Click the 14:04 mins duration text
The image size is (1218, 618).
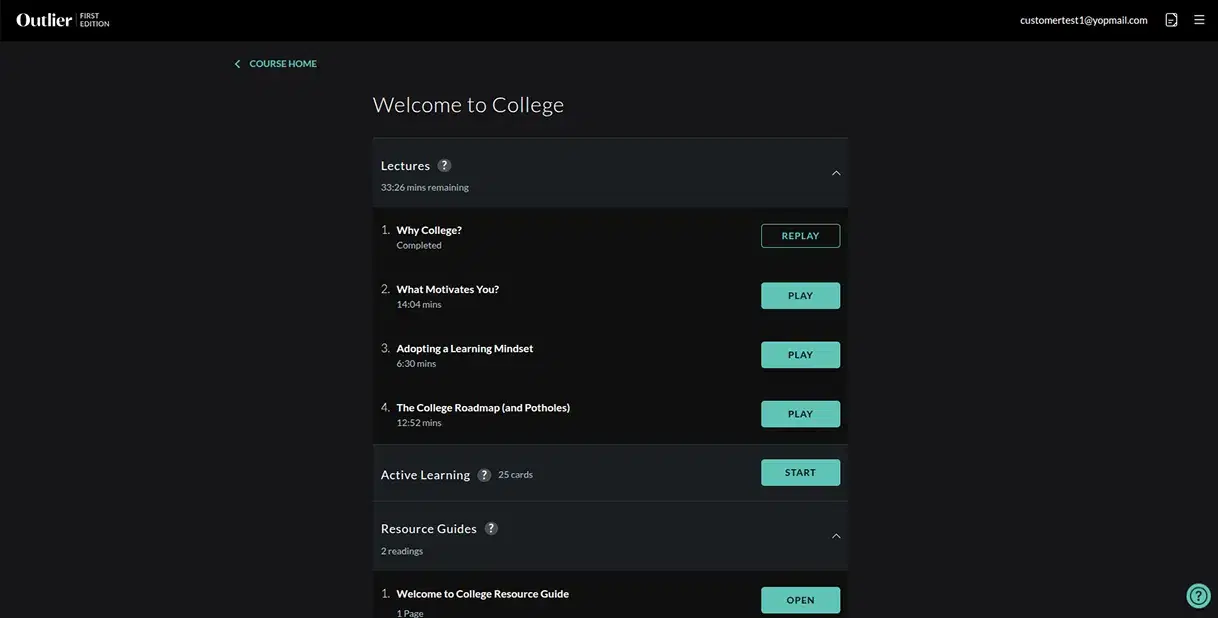pos(419,304)
